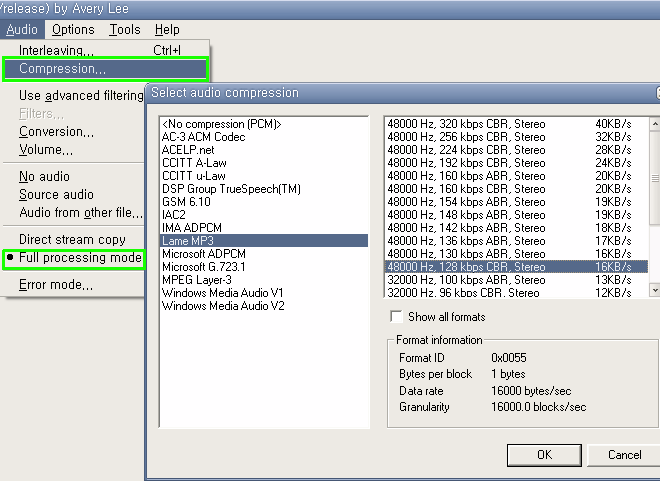The width and height of the screenshot is (660, 481).
Task: Select 32000 Hz, 100 kbps ABR format
Action: tap(517, 280)
